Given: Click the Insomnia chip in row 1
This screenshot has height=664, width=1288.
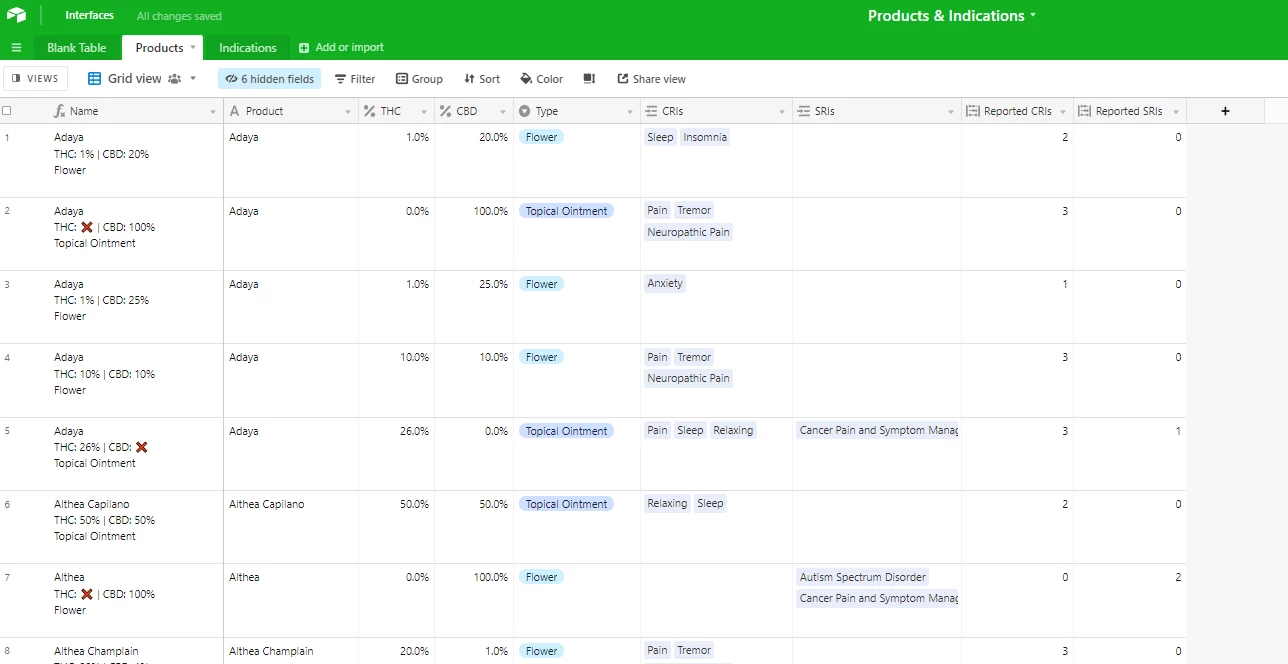Looking at the screenshot, I should tap(705, 137).
